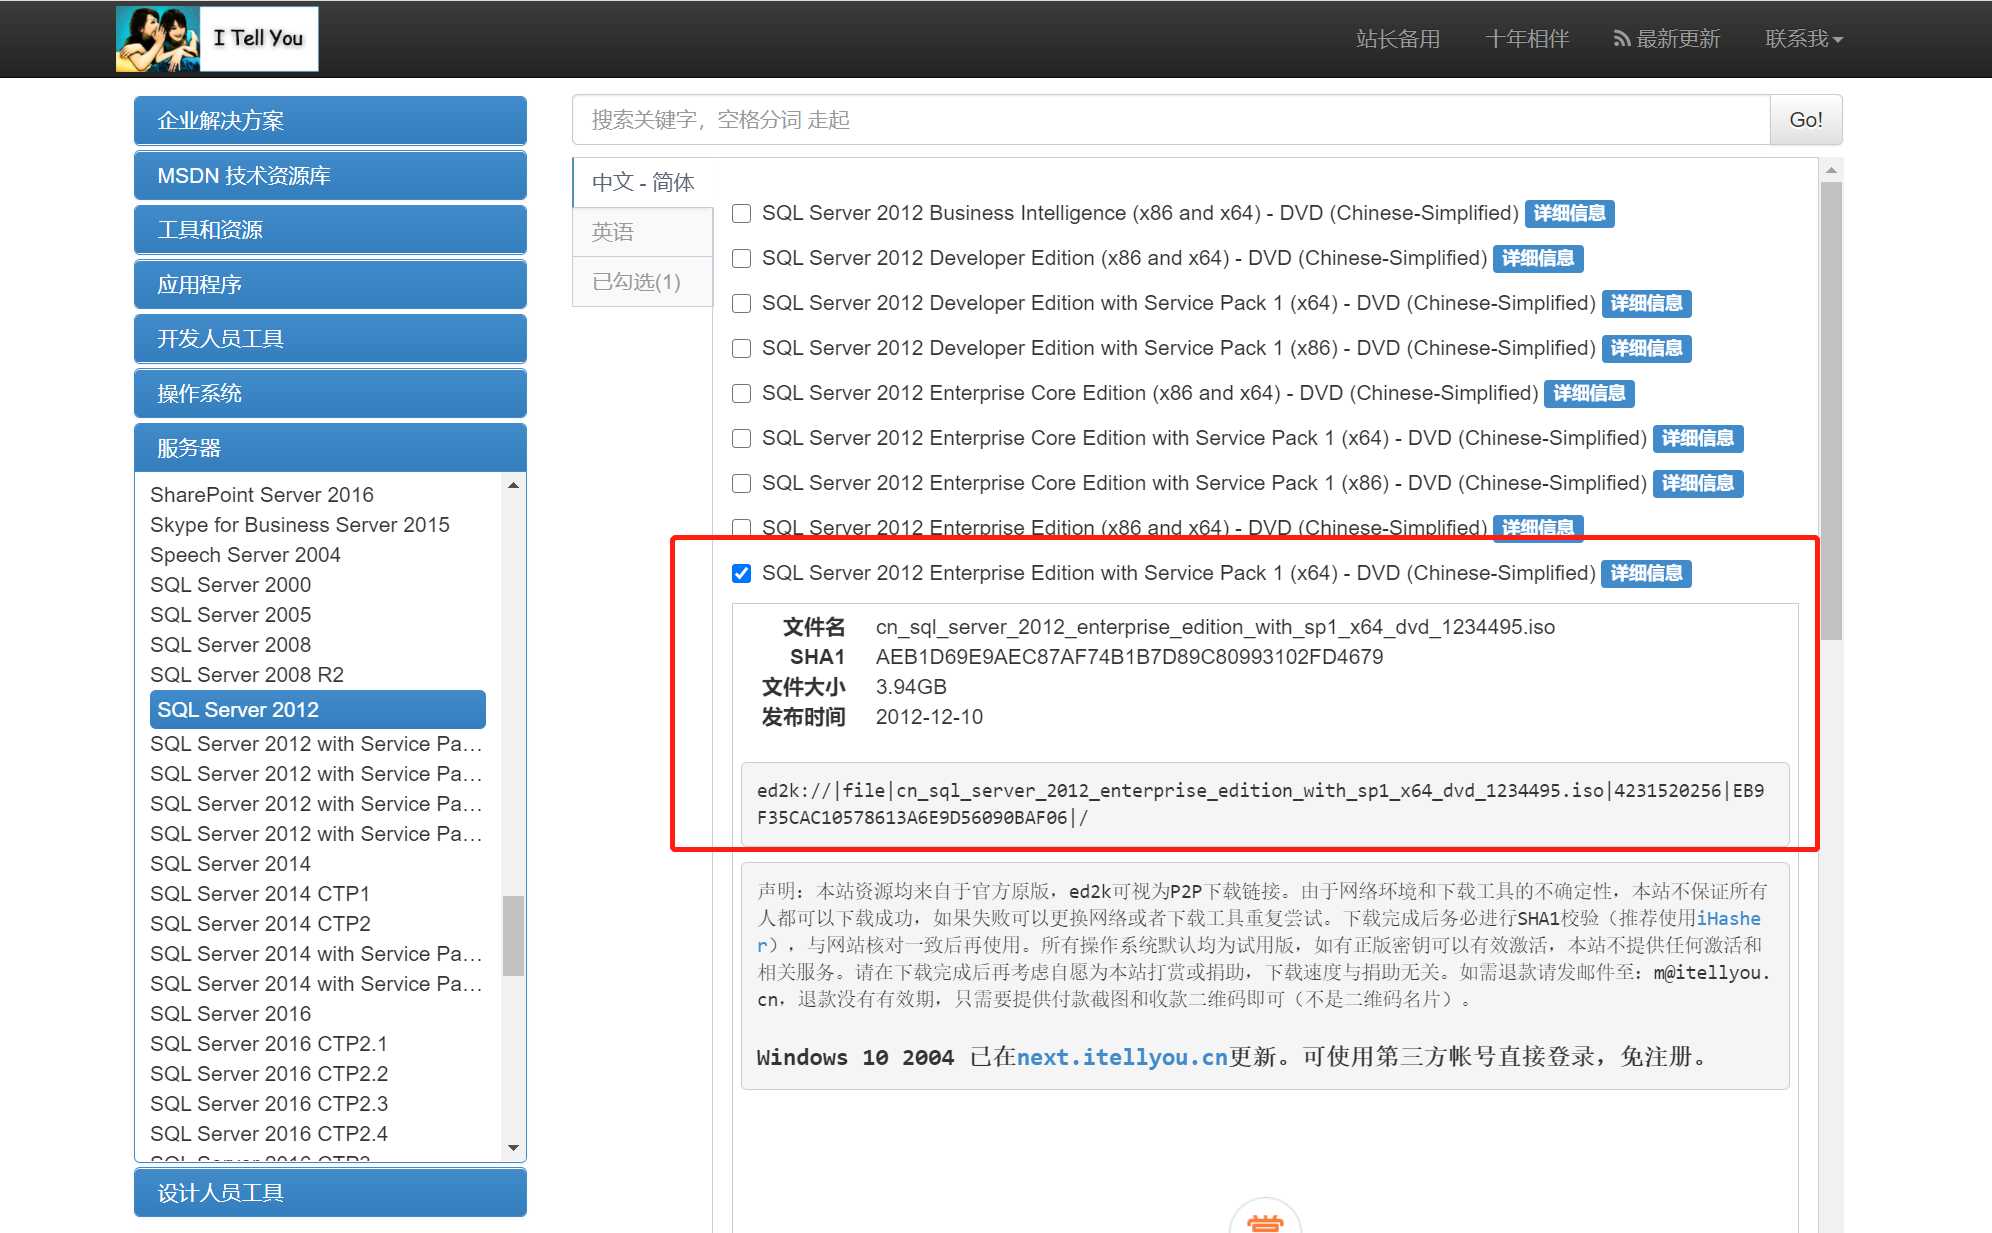Toggle 详细信息 for Enterprise Edition SP1 (x64)
This screenshot has width=1992, height=1233.
pos(1646,573)
